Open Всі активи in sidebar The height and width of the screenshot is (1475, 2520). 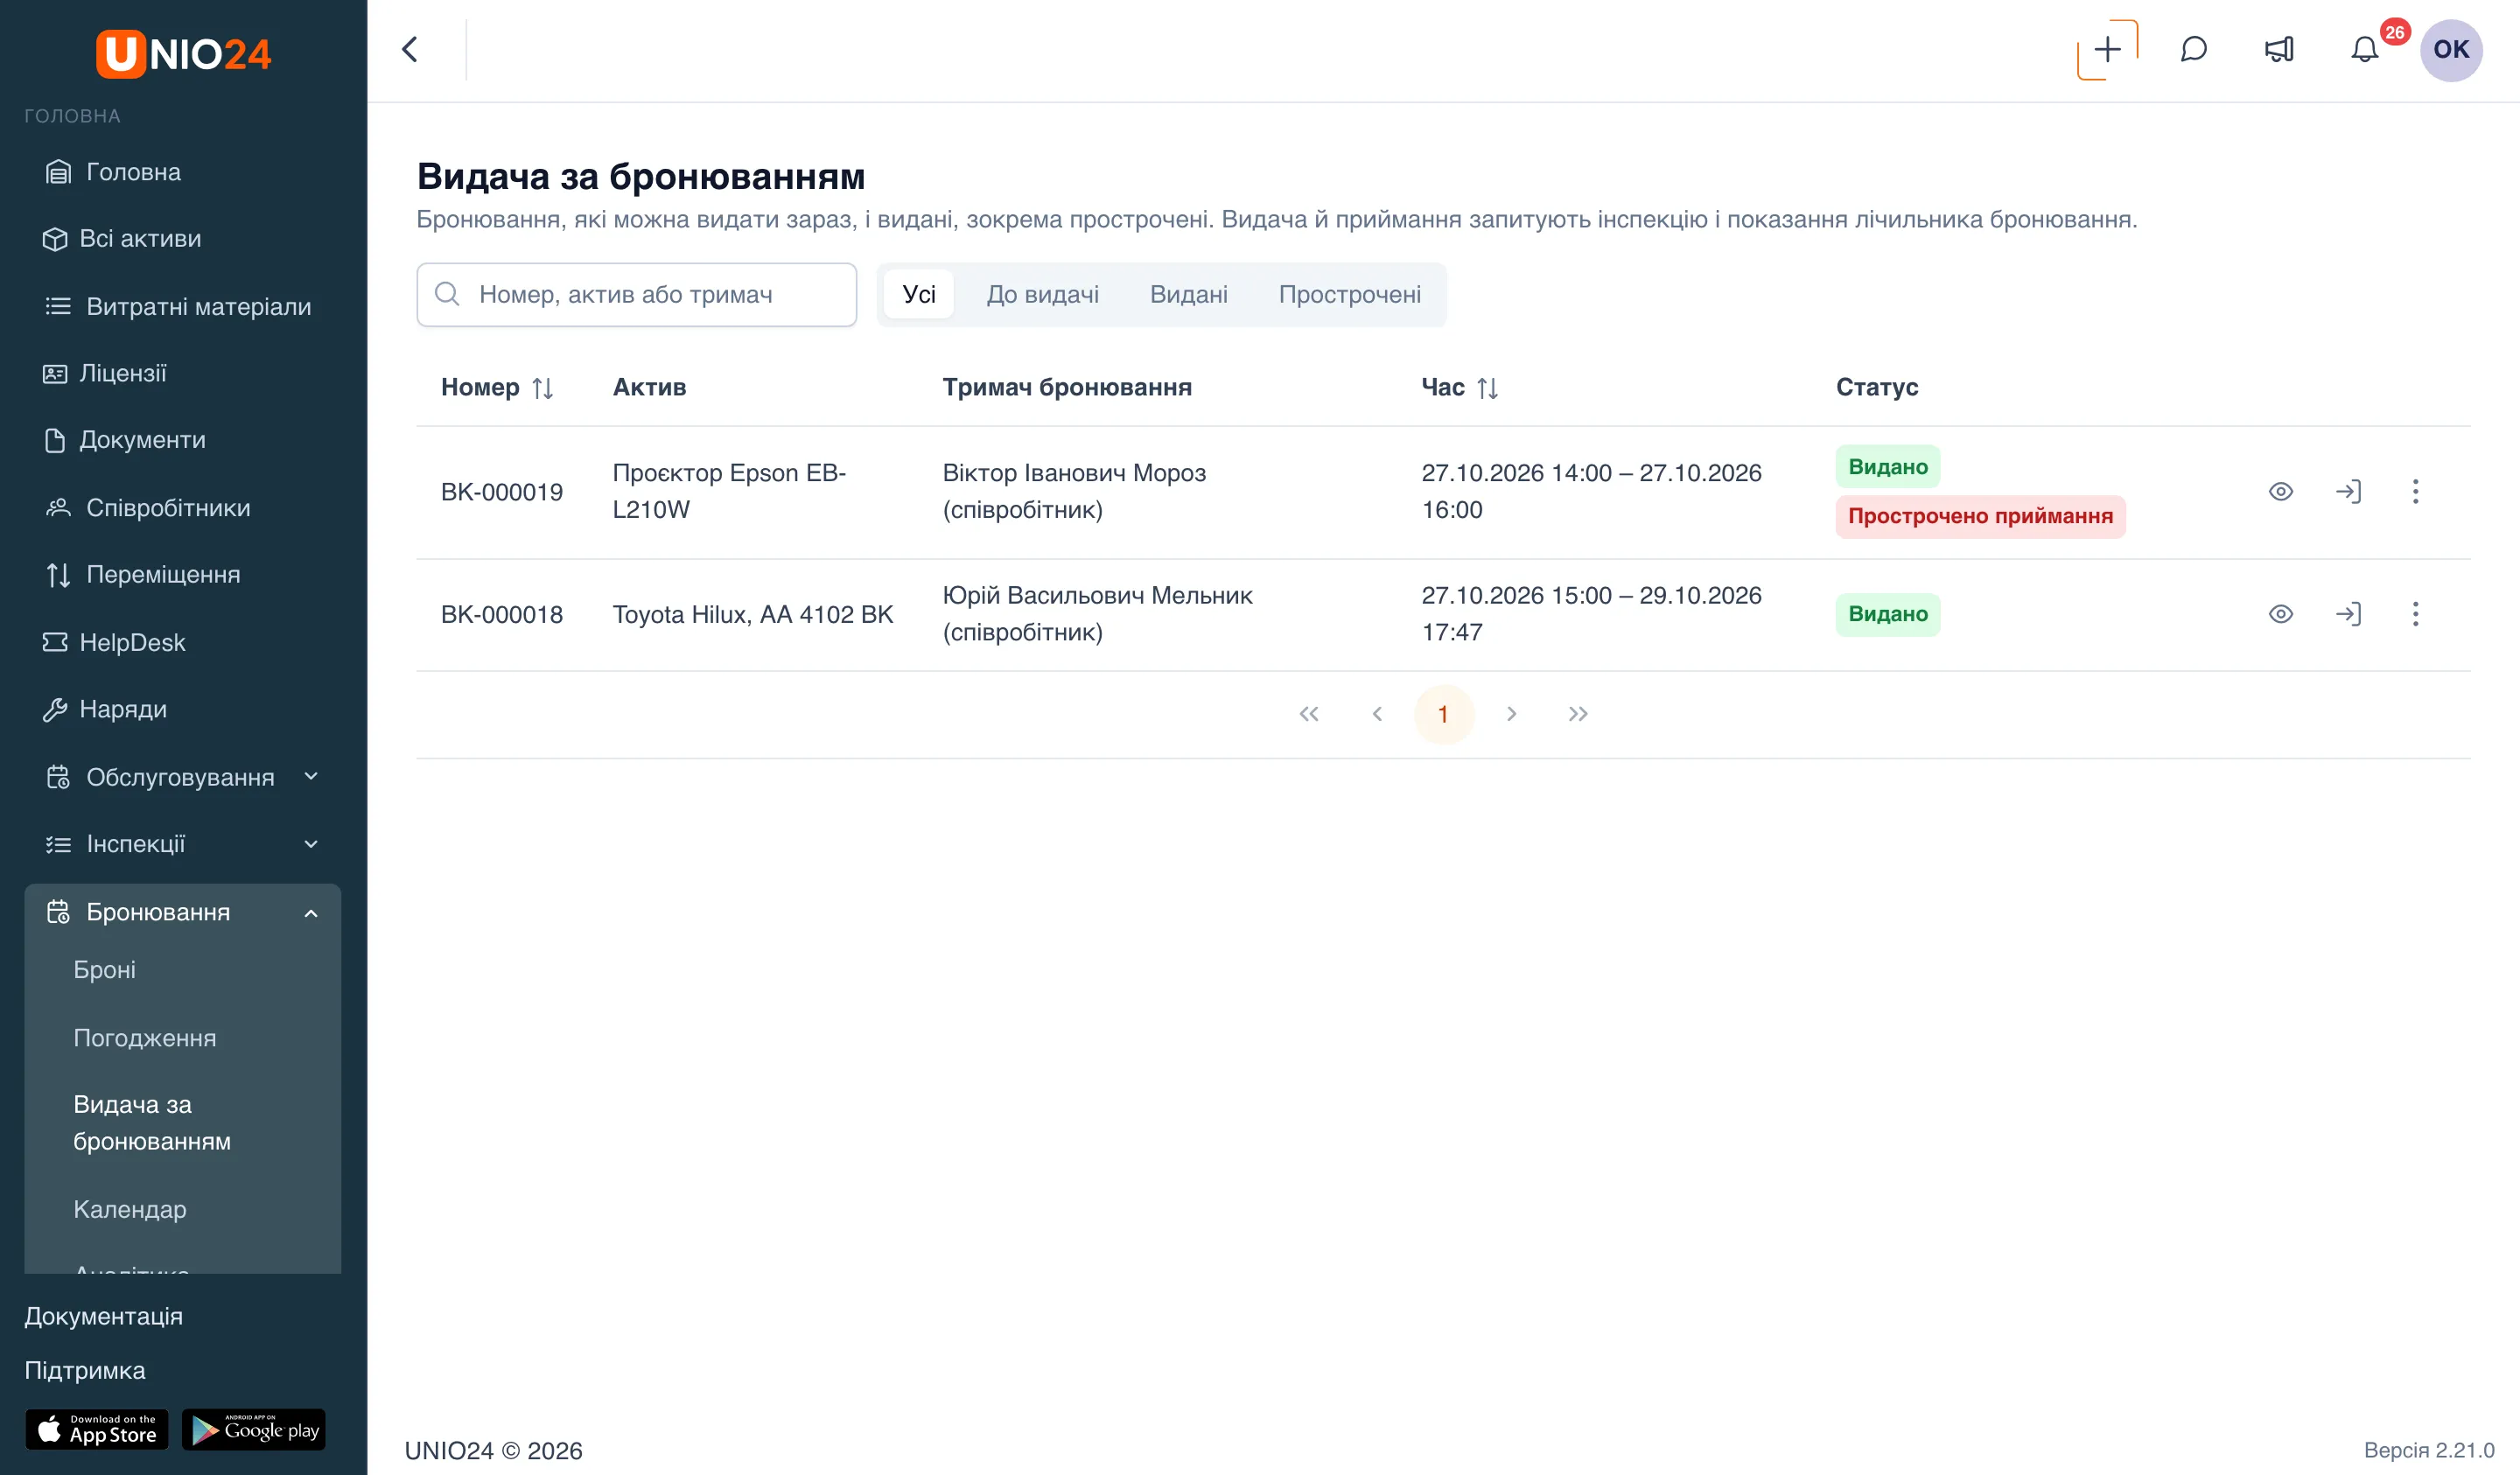[x=183, y=239]
